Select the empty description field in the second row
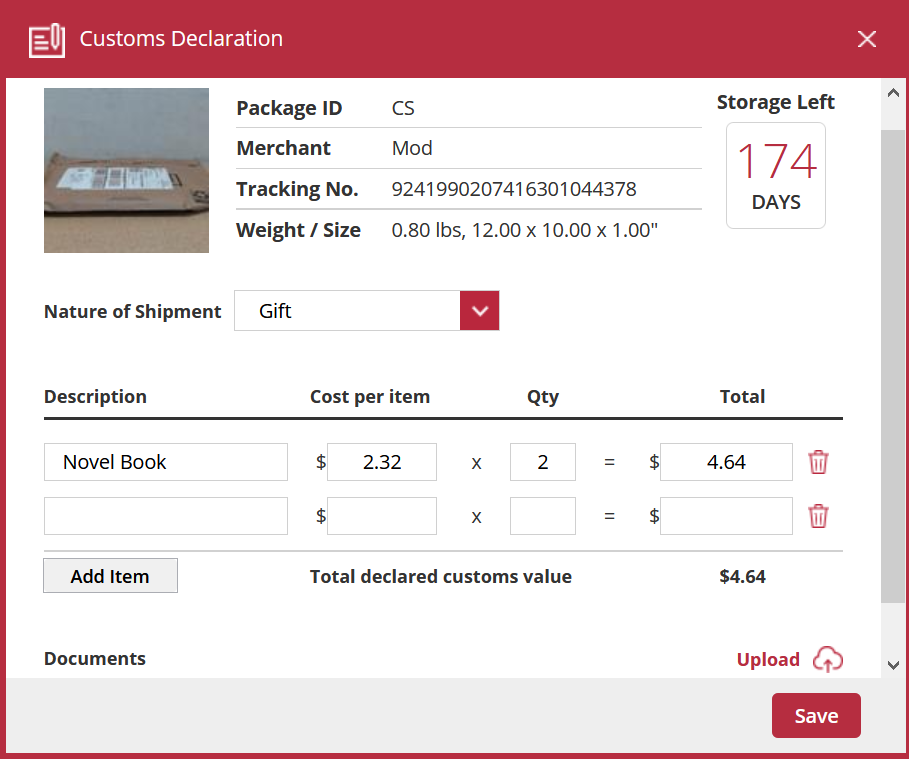This screenshot has height=759, width=909. (x=165, y=516)
